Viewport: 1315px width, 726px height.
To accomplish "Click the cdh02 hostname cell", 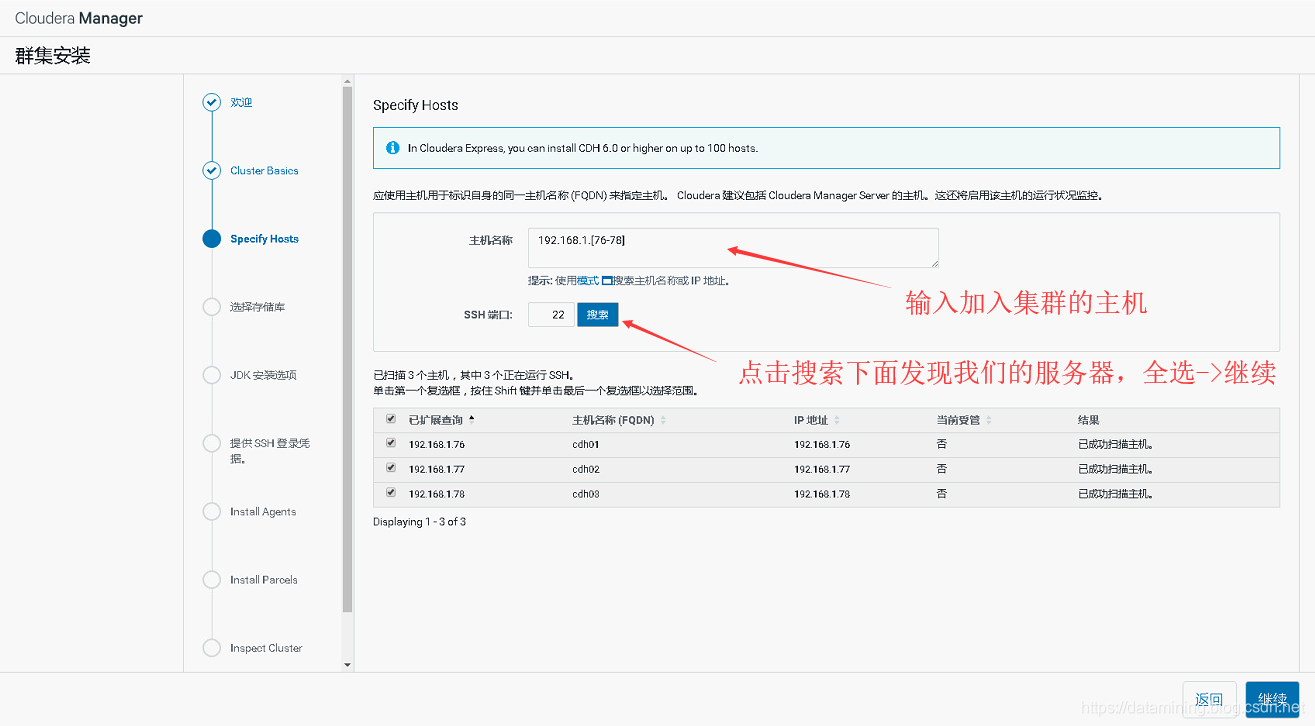I will click(585, 469).
